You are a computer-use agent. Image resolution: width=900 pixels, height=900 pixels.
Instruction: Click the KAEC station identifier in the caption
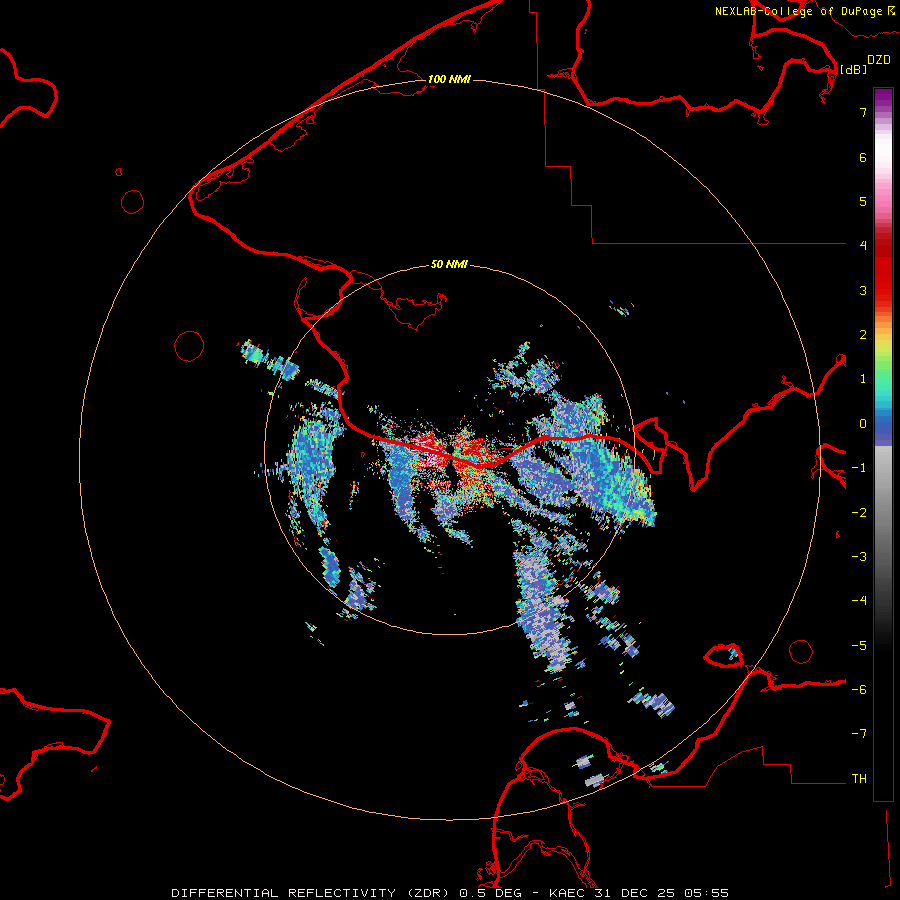click(x=565, y=893)
